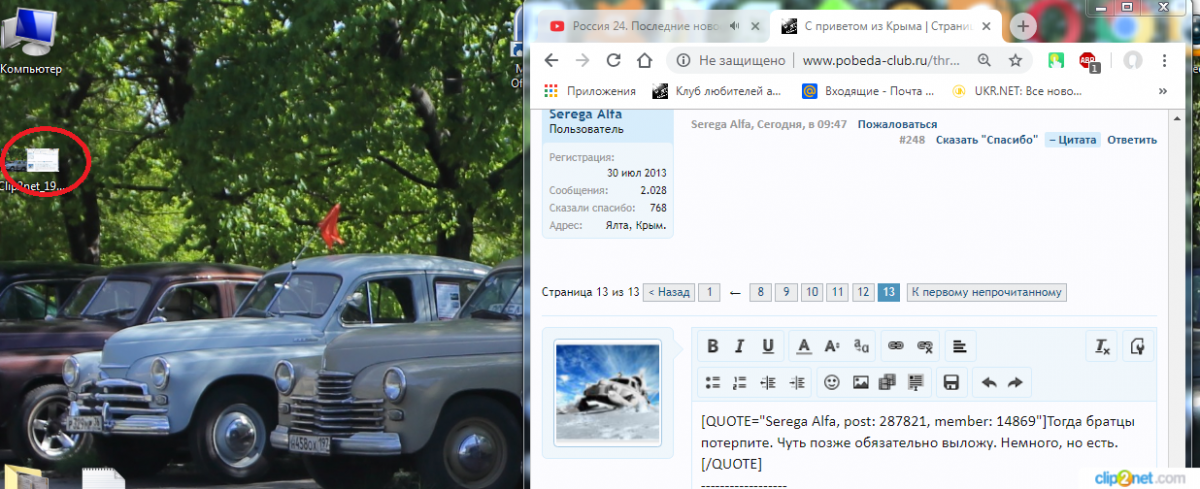Click the Пожаловаться link
This screenshot has width=1200, height=489.
click(897, 125)
